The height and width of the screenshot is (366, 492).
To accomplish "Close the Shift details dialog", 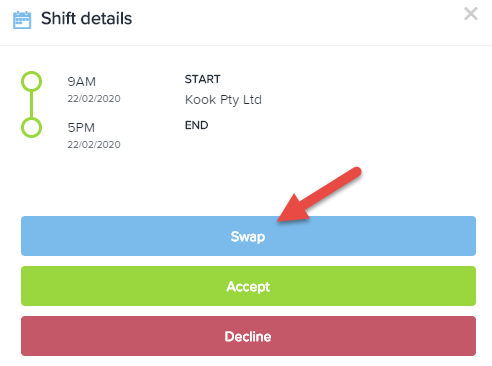I will click(471, 14).
